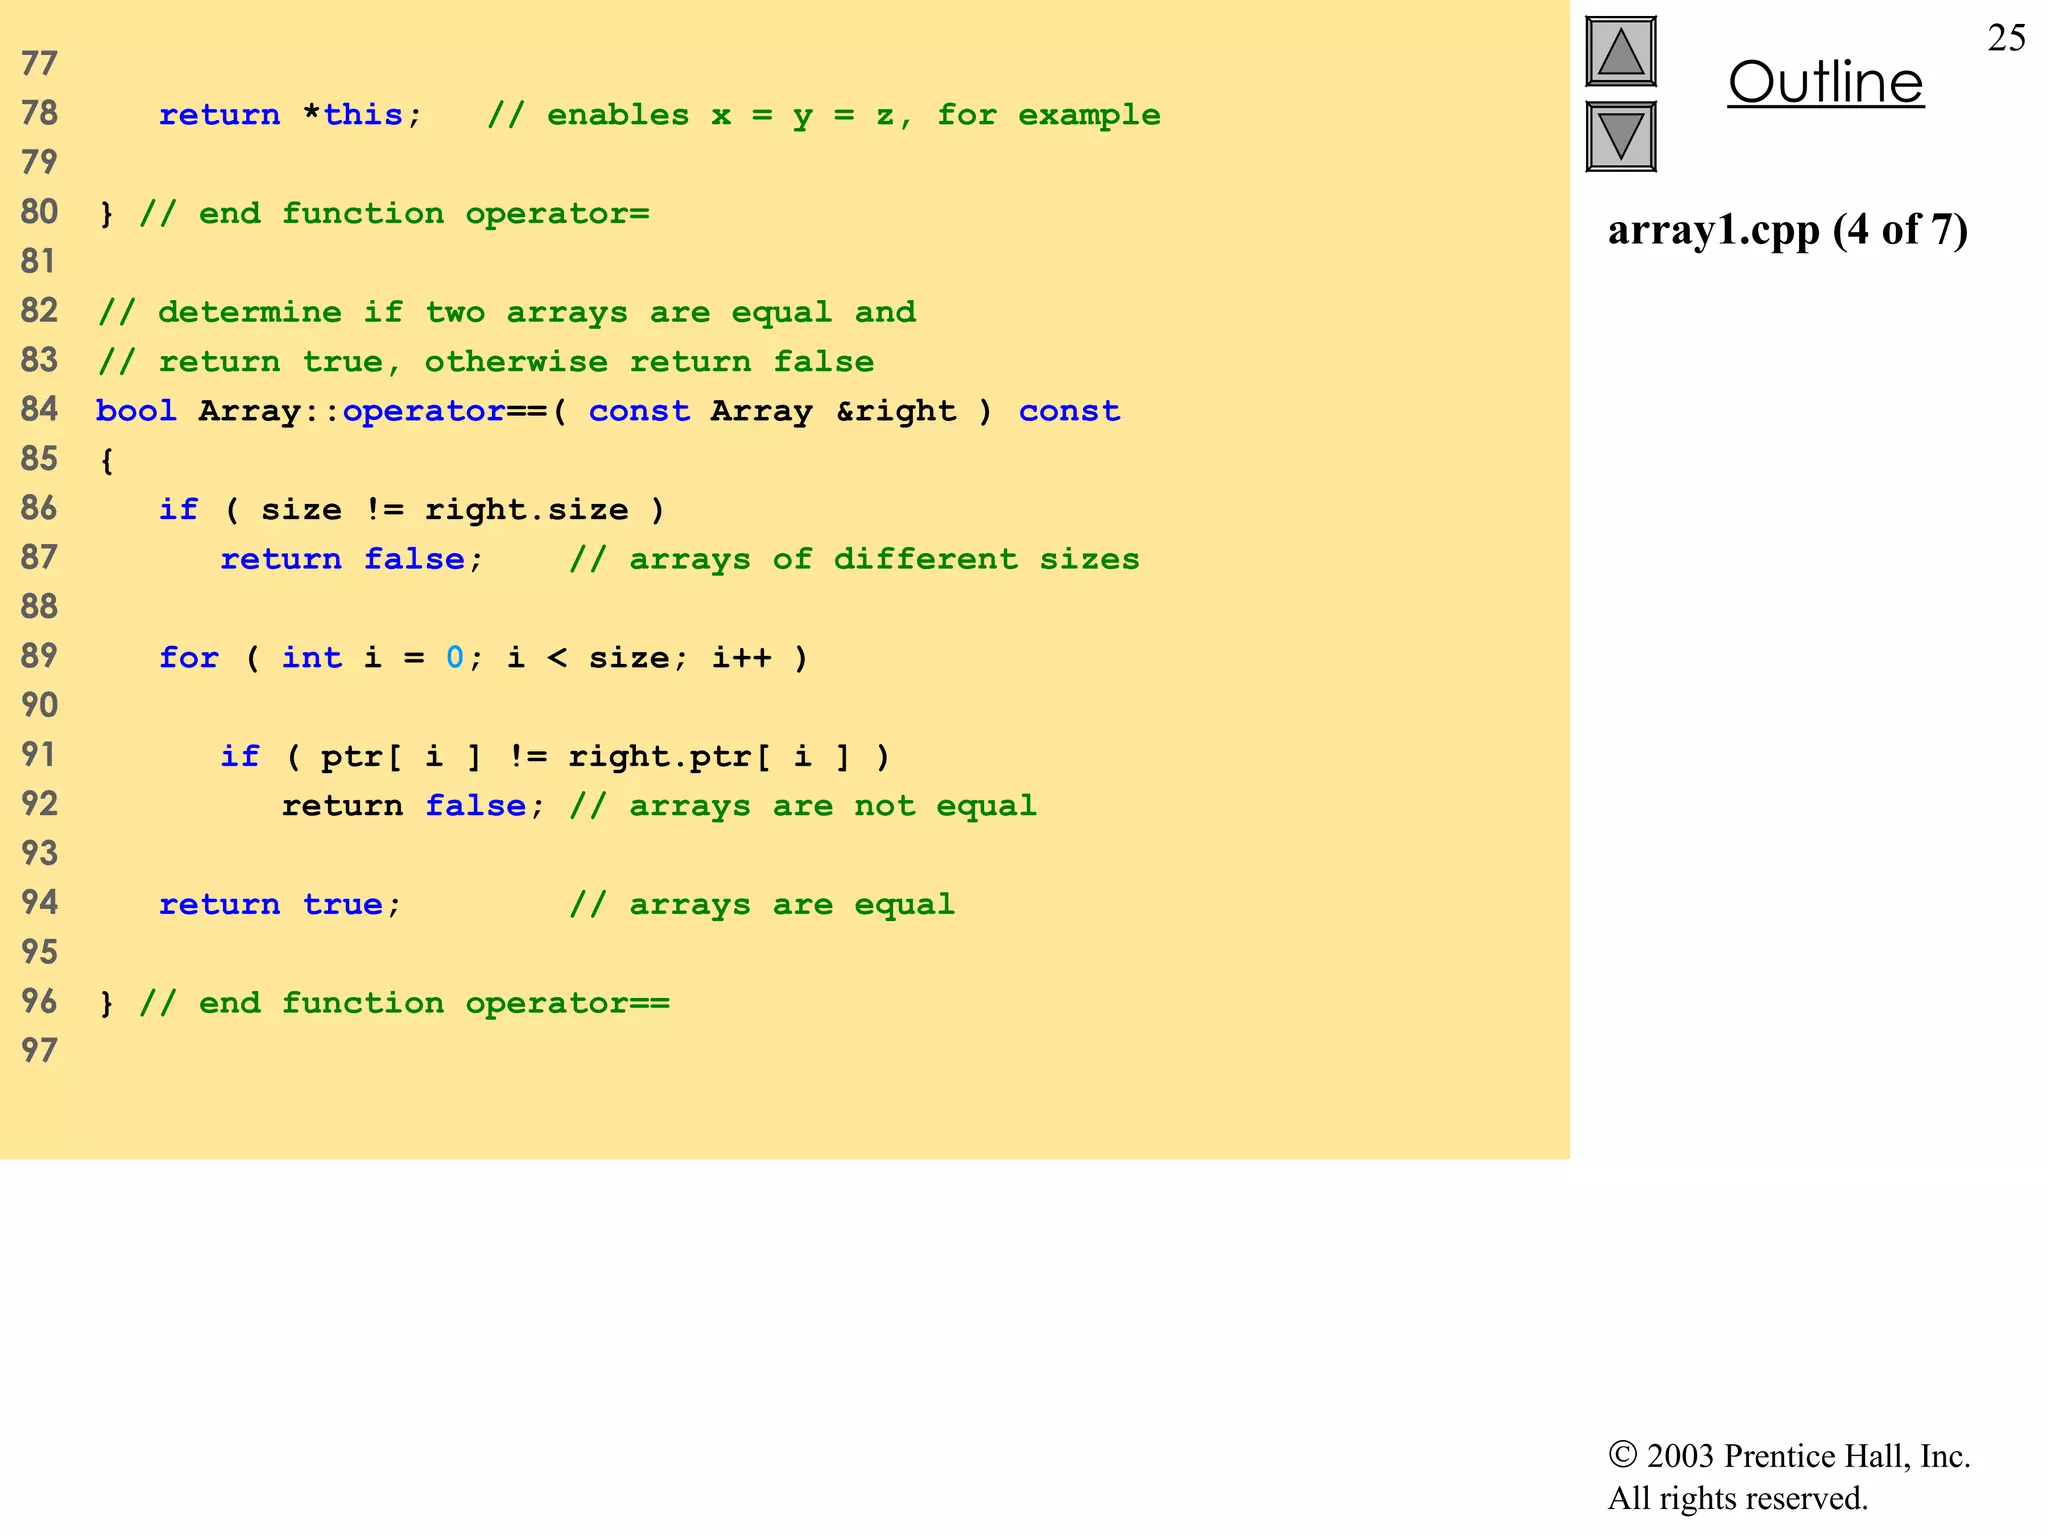
Task: Click 'i++' in the for loop
Action: [x=742, y=657]
